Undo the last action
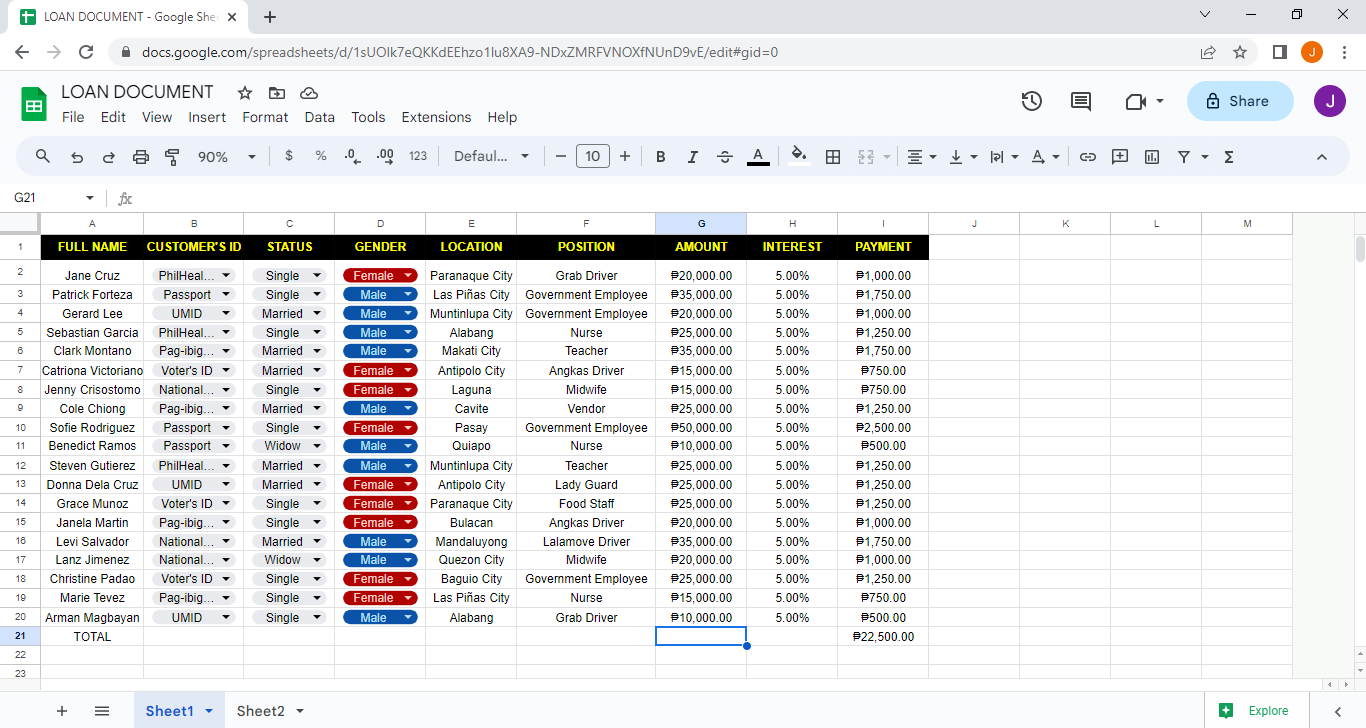Image resolution: width=1366 pixels, height=728 pixels. click(x=77, y=157)
